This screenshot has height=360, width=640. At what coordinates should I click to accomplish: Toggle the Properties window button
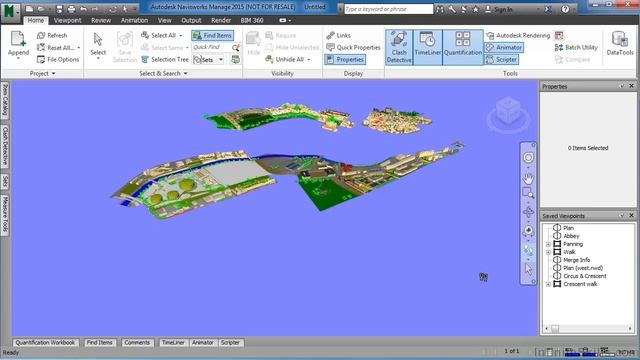tap(345, 60)
